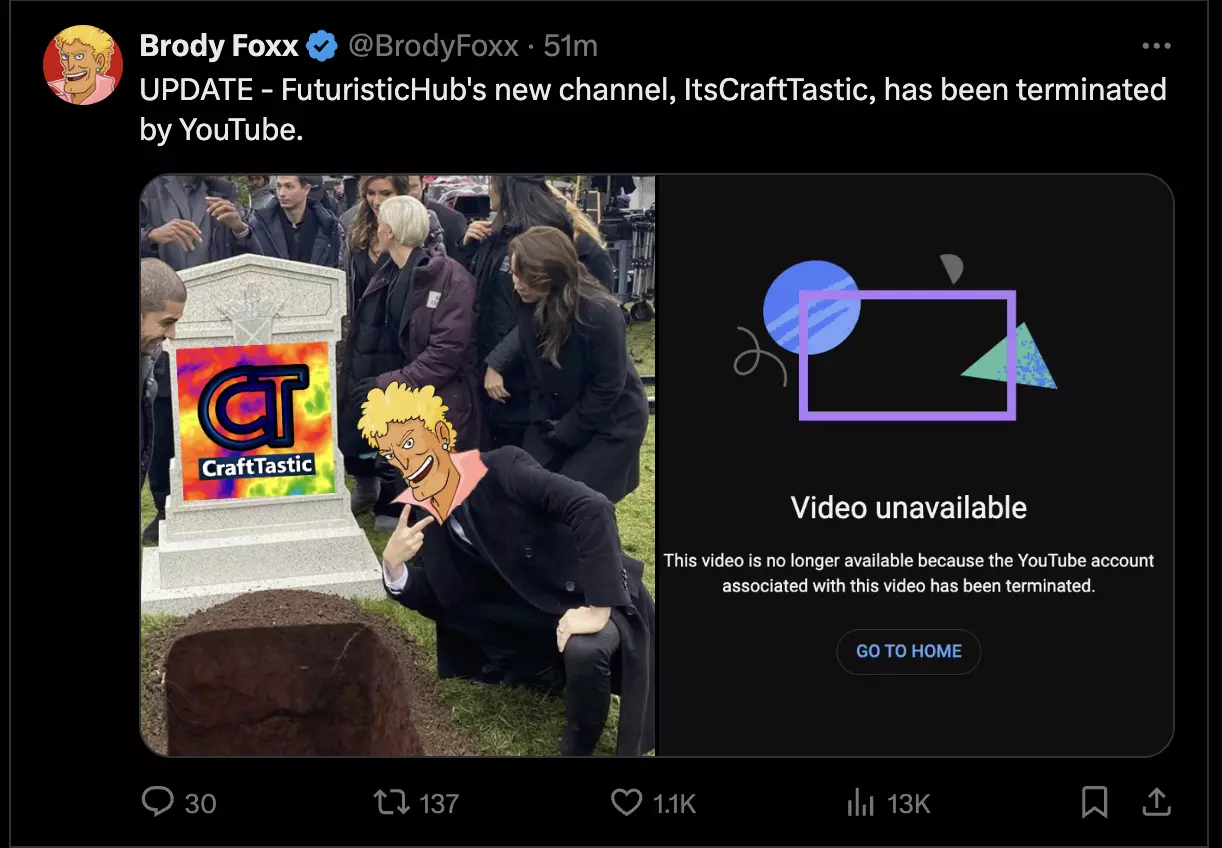Click GO TO HOME button in image

(x=909, y=651)
